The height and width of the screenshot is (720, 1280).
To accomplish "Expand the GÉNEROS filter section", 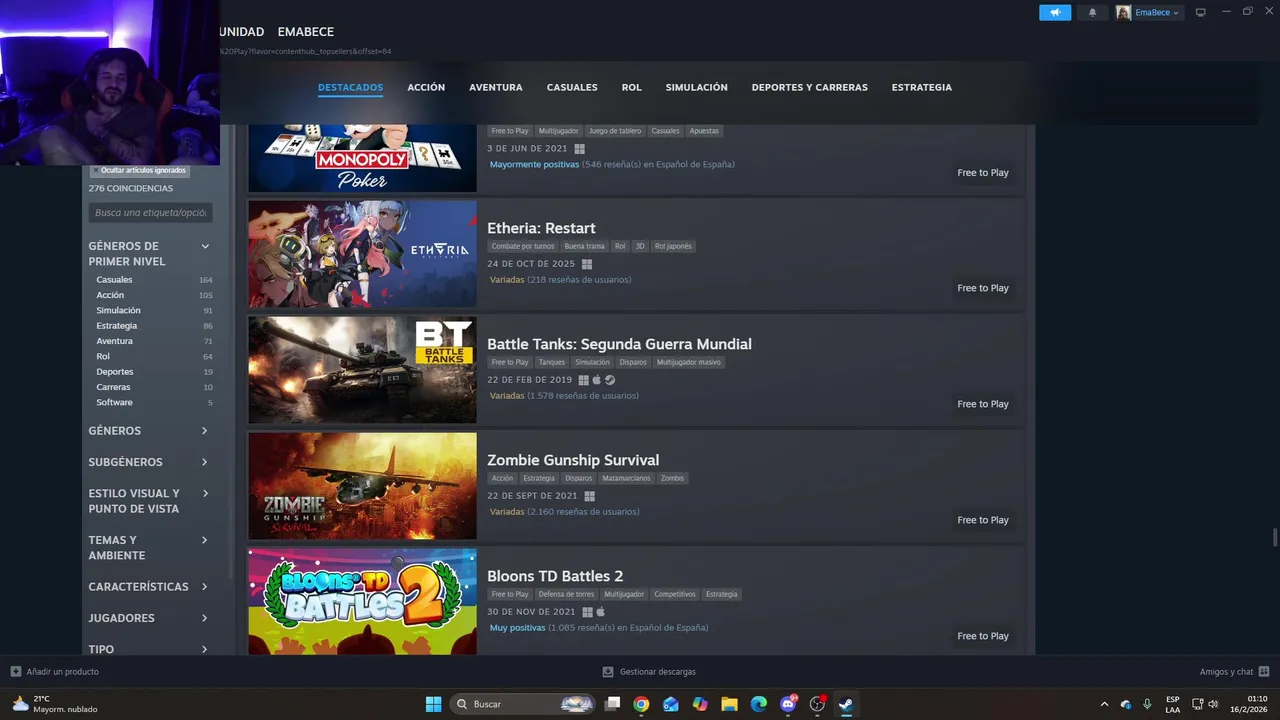I will pyautogui.click(x=148, y=431).
